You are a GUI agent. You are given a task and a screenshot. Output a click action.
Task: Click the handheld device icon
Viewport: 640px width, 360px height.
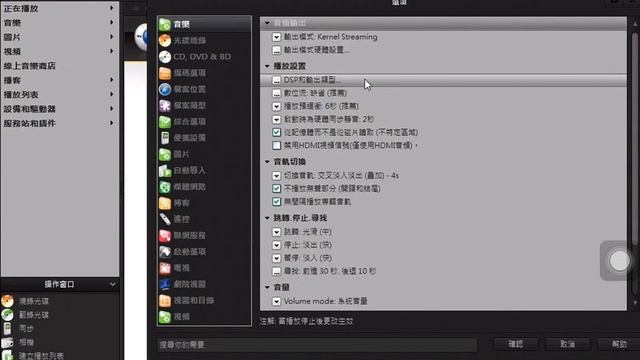pos(165,138)
